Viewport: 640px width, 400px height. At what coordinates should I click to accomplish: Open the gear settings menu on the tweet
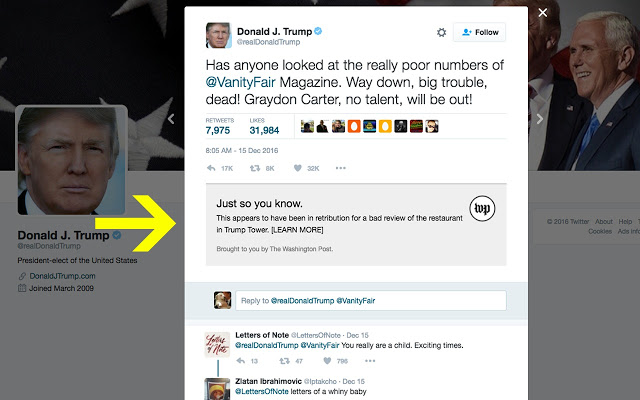[441, 32]
